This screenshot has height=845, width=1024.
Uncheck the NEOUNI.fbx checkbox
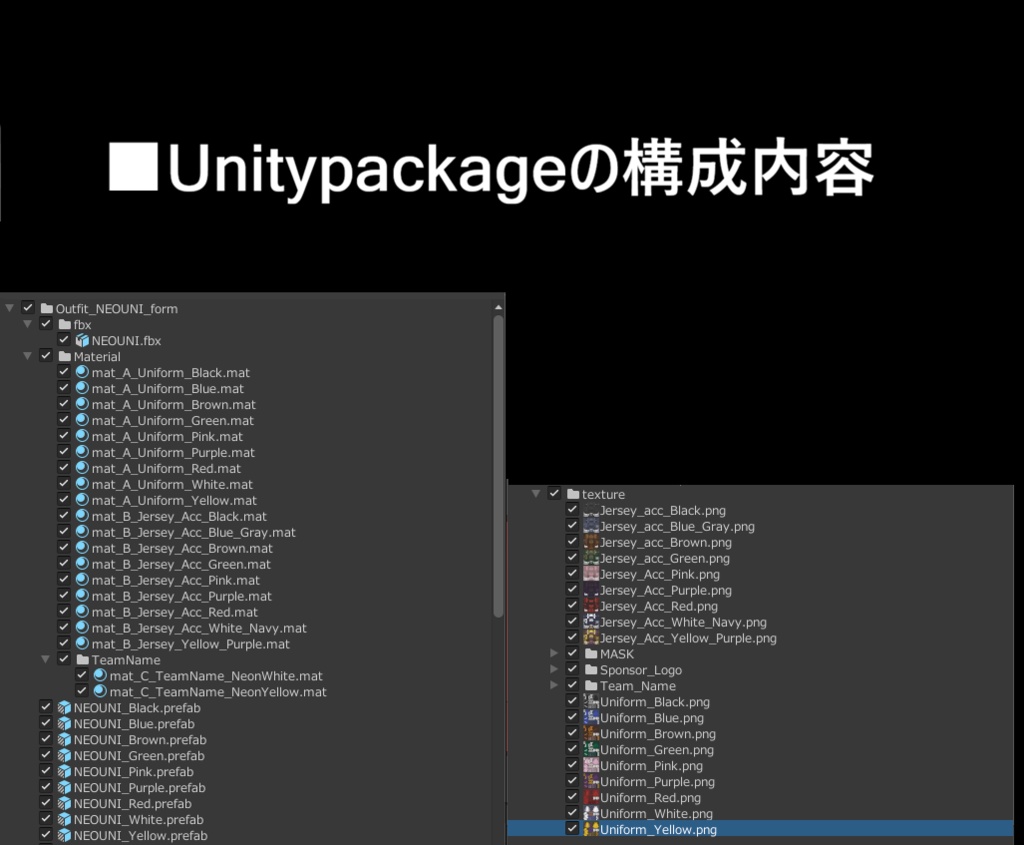[x=63, y=340]
